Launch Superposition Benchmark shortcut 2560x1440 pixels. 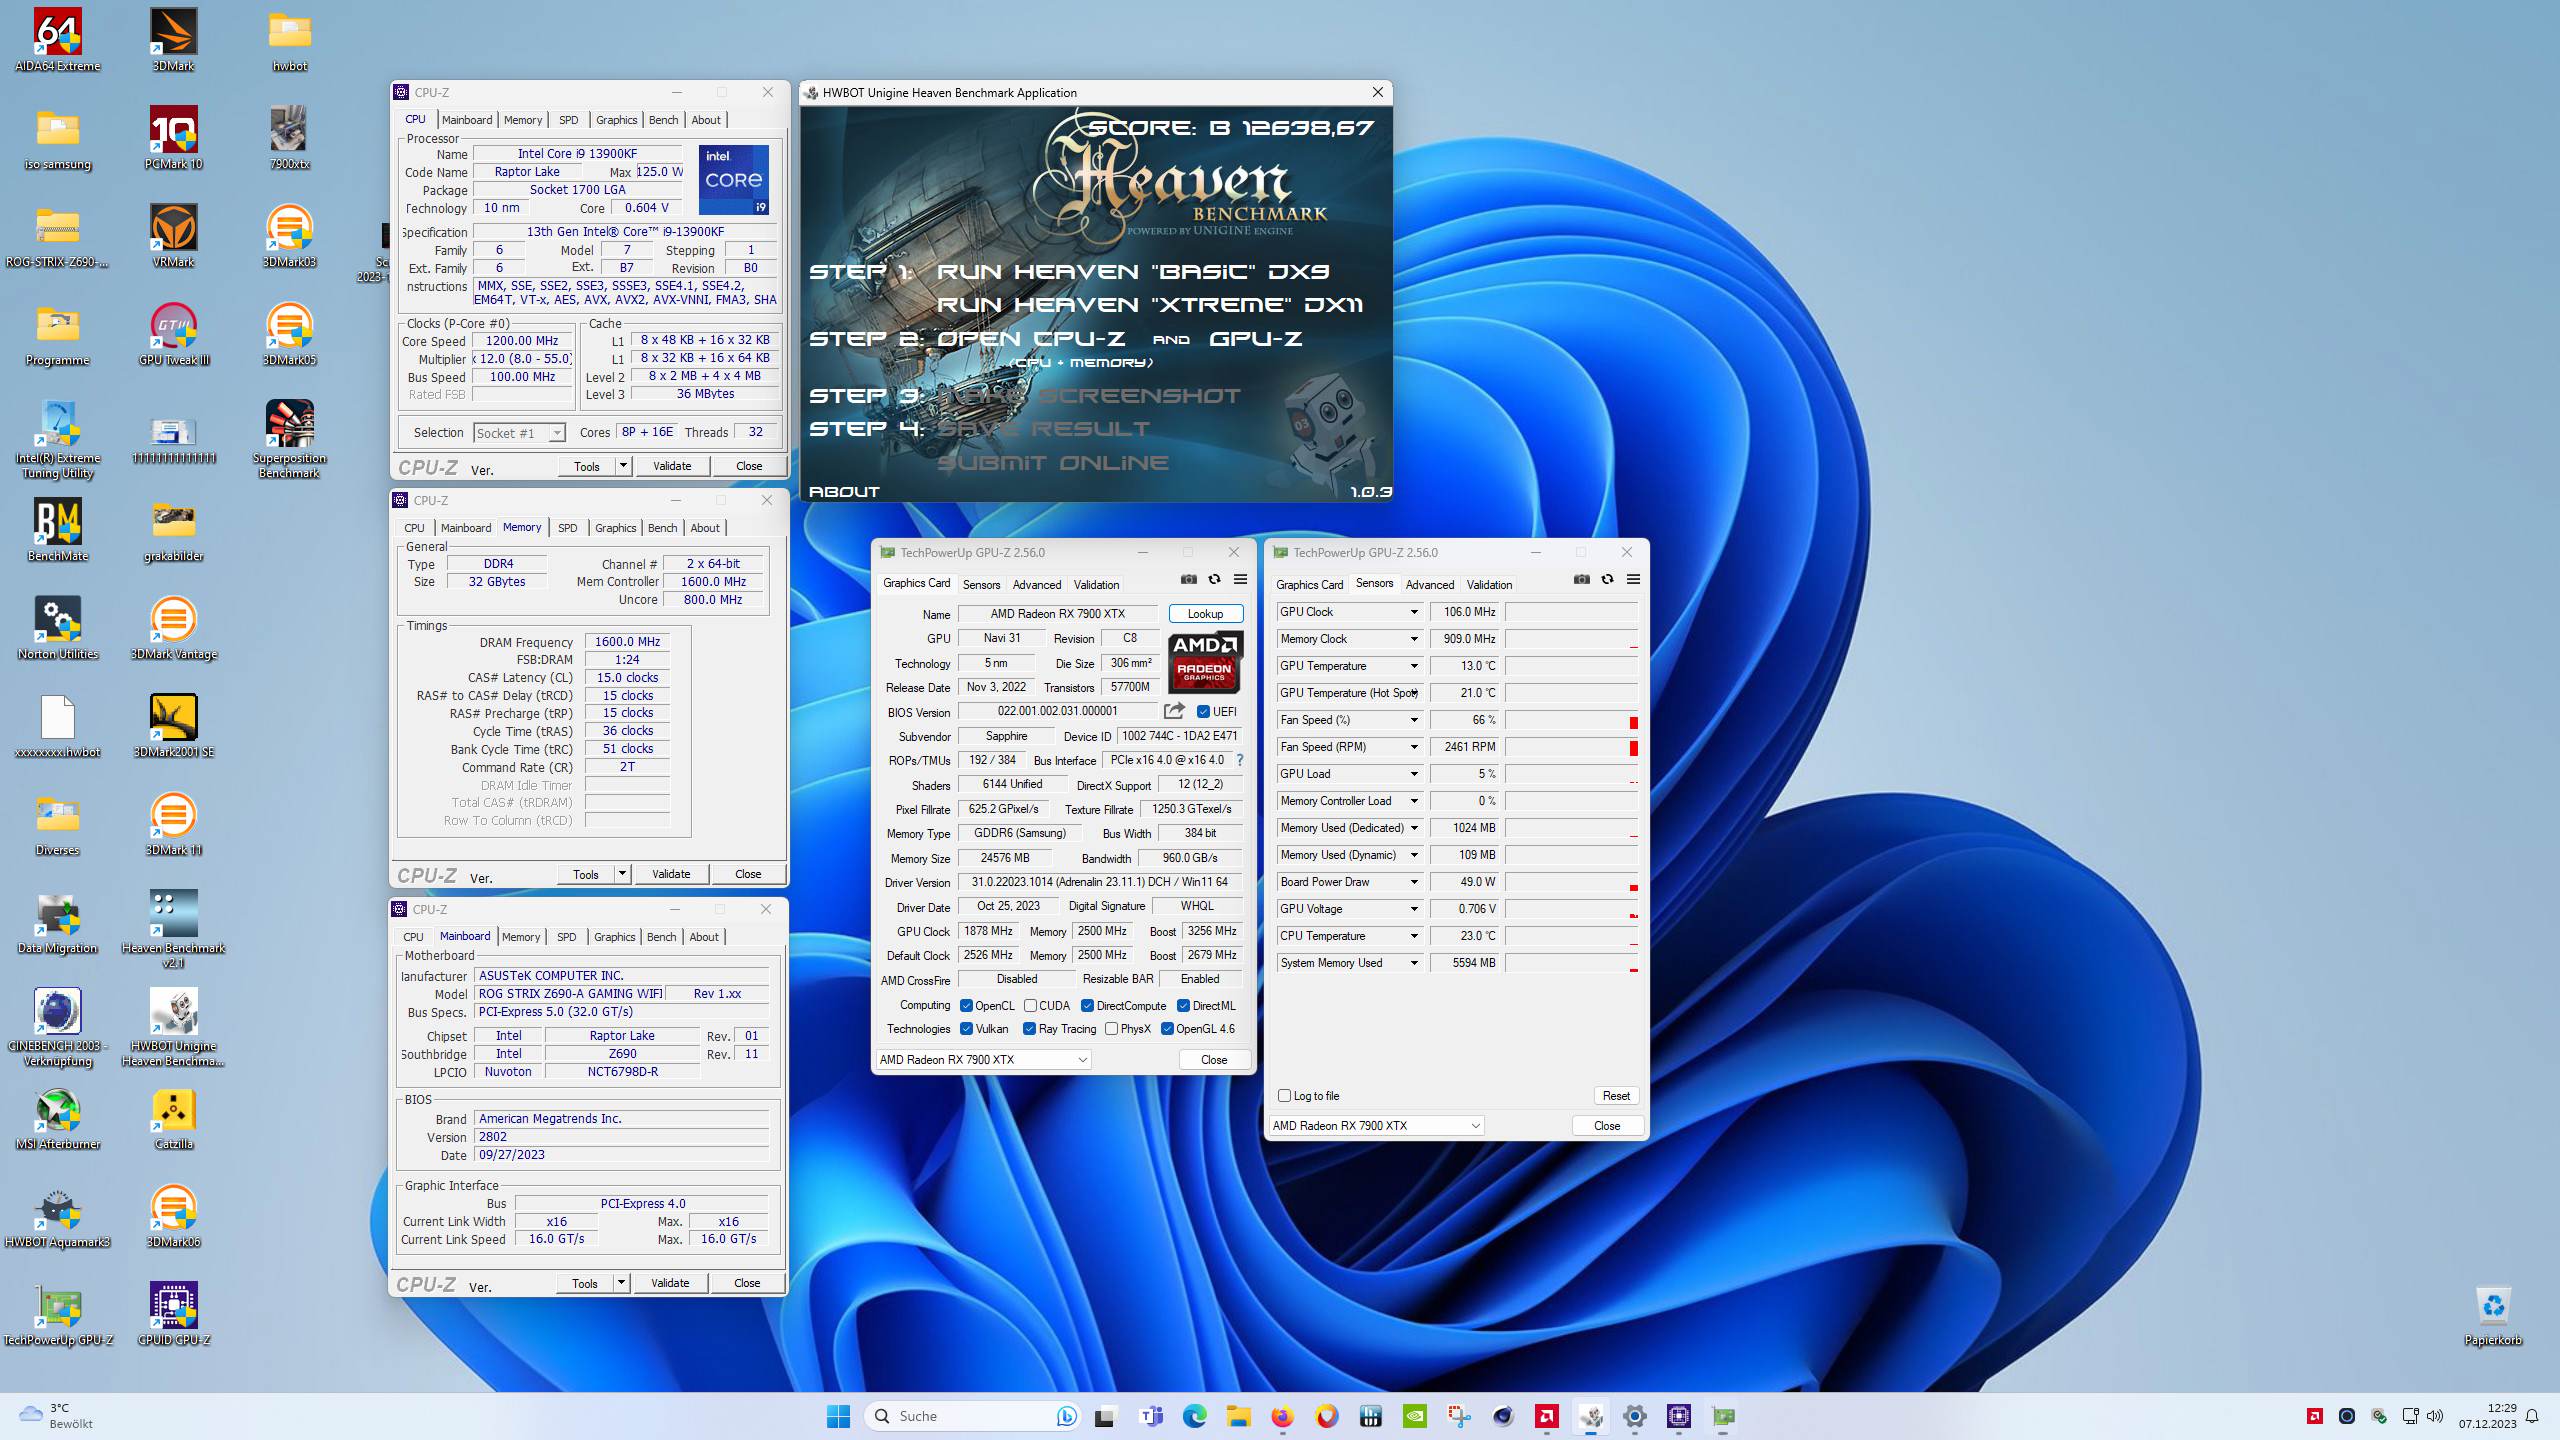[289, 439]
